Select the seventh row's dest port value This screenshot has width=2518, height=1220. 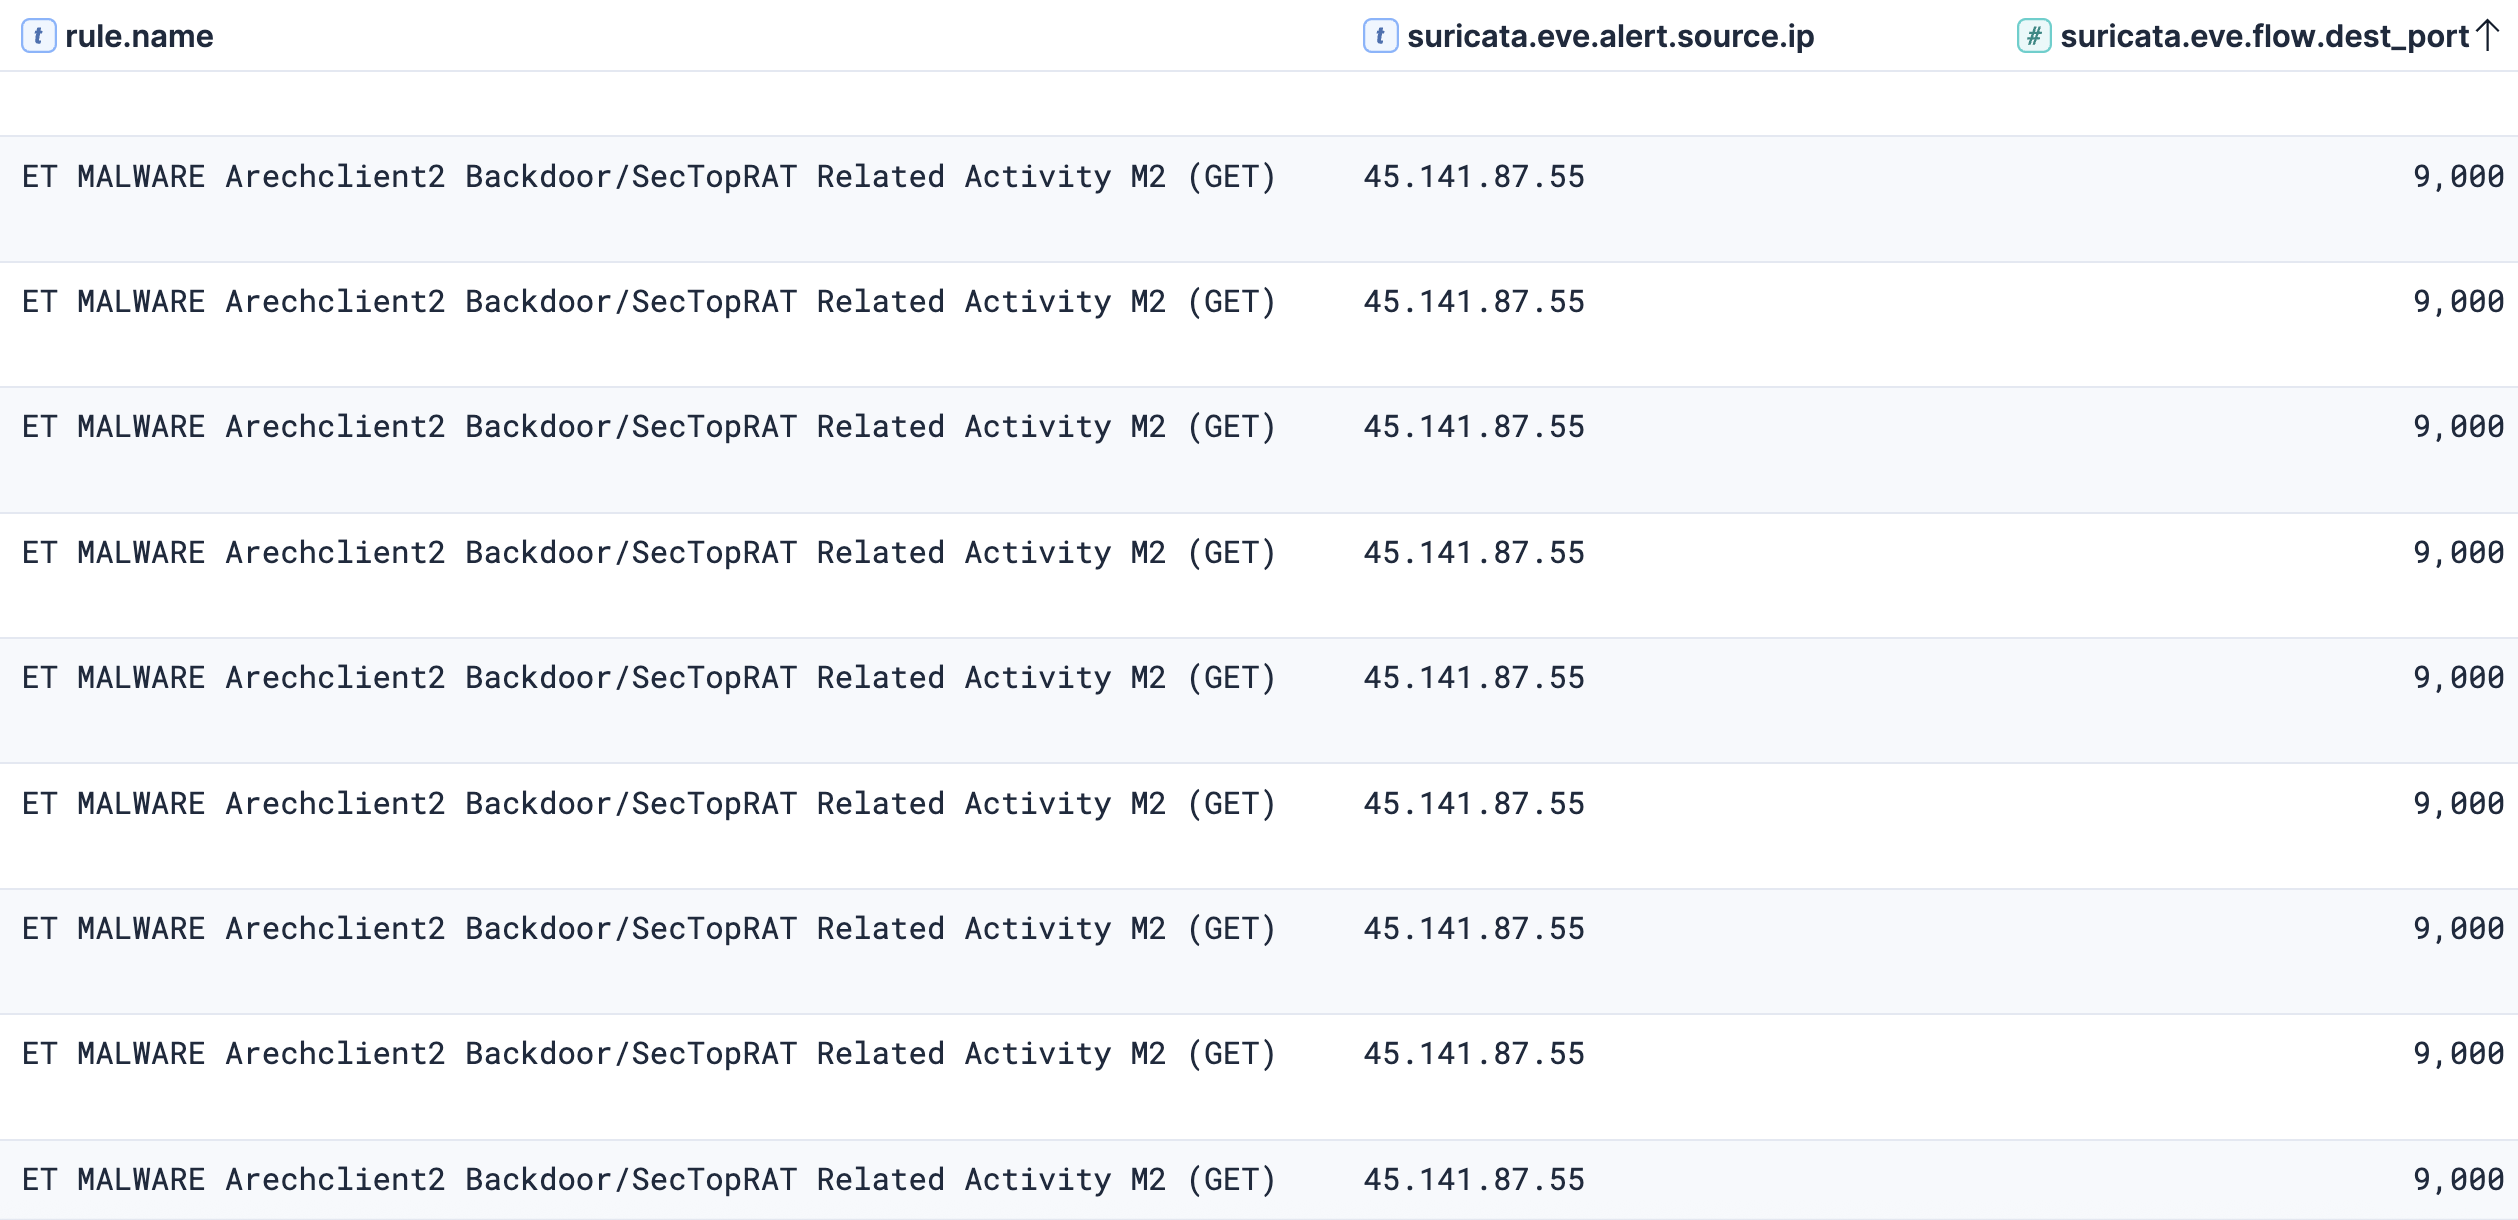click(2458, 929)
